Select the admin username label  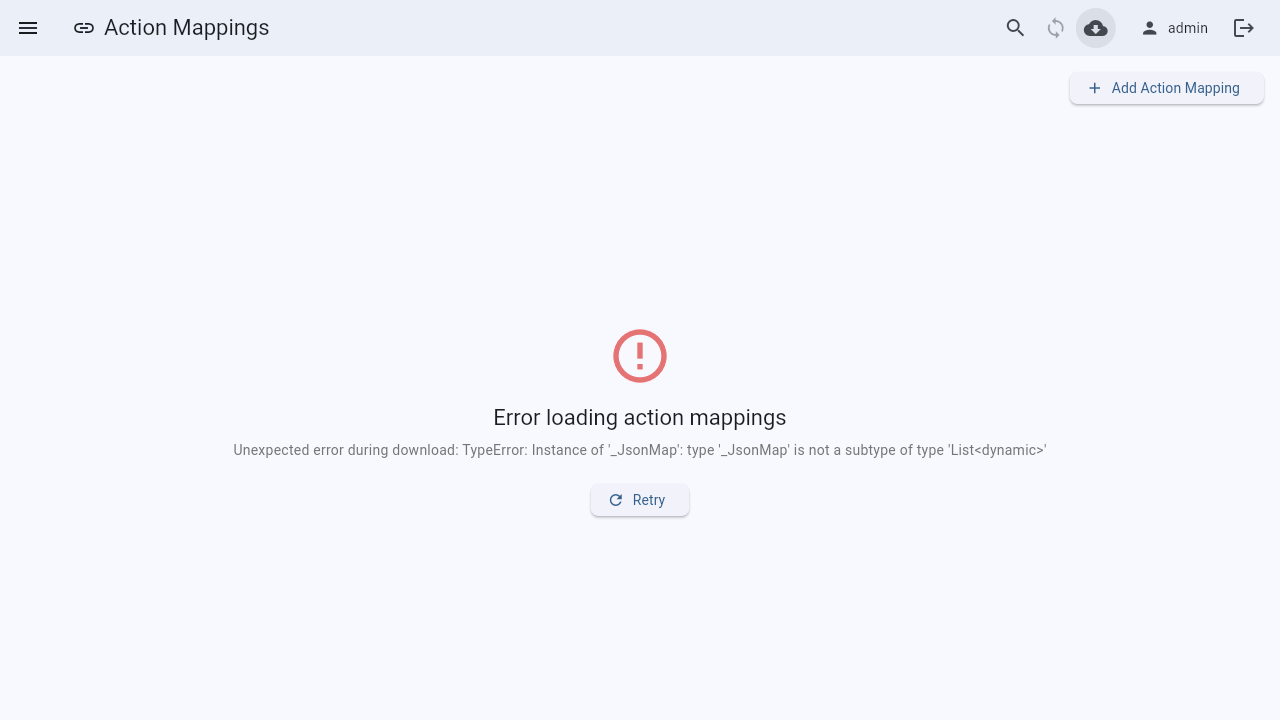coord(1188,28)
